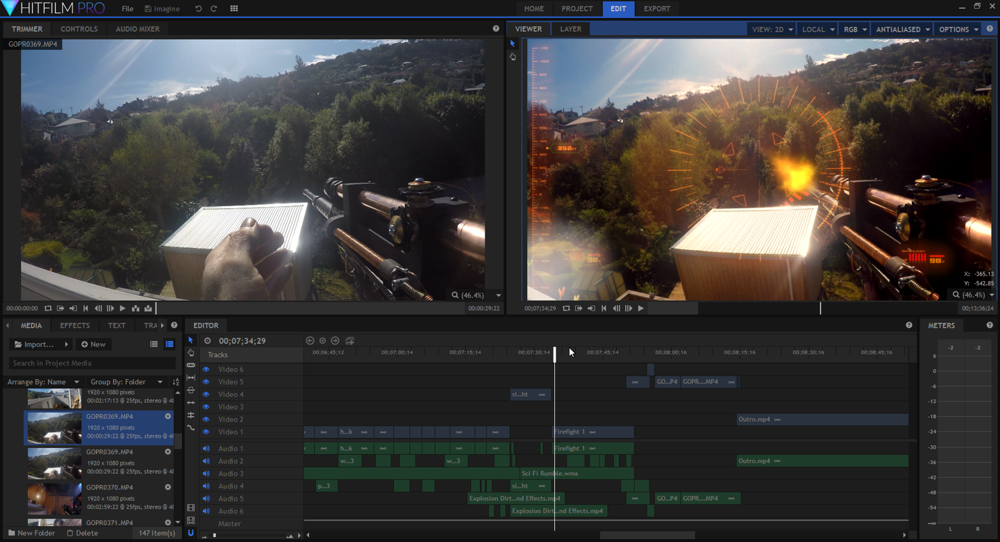Click the make composite shot icon in the Editor
This screenshot has width=1000, height=542.
349,341
